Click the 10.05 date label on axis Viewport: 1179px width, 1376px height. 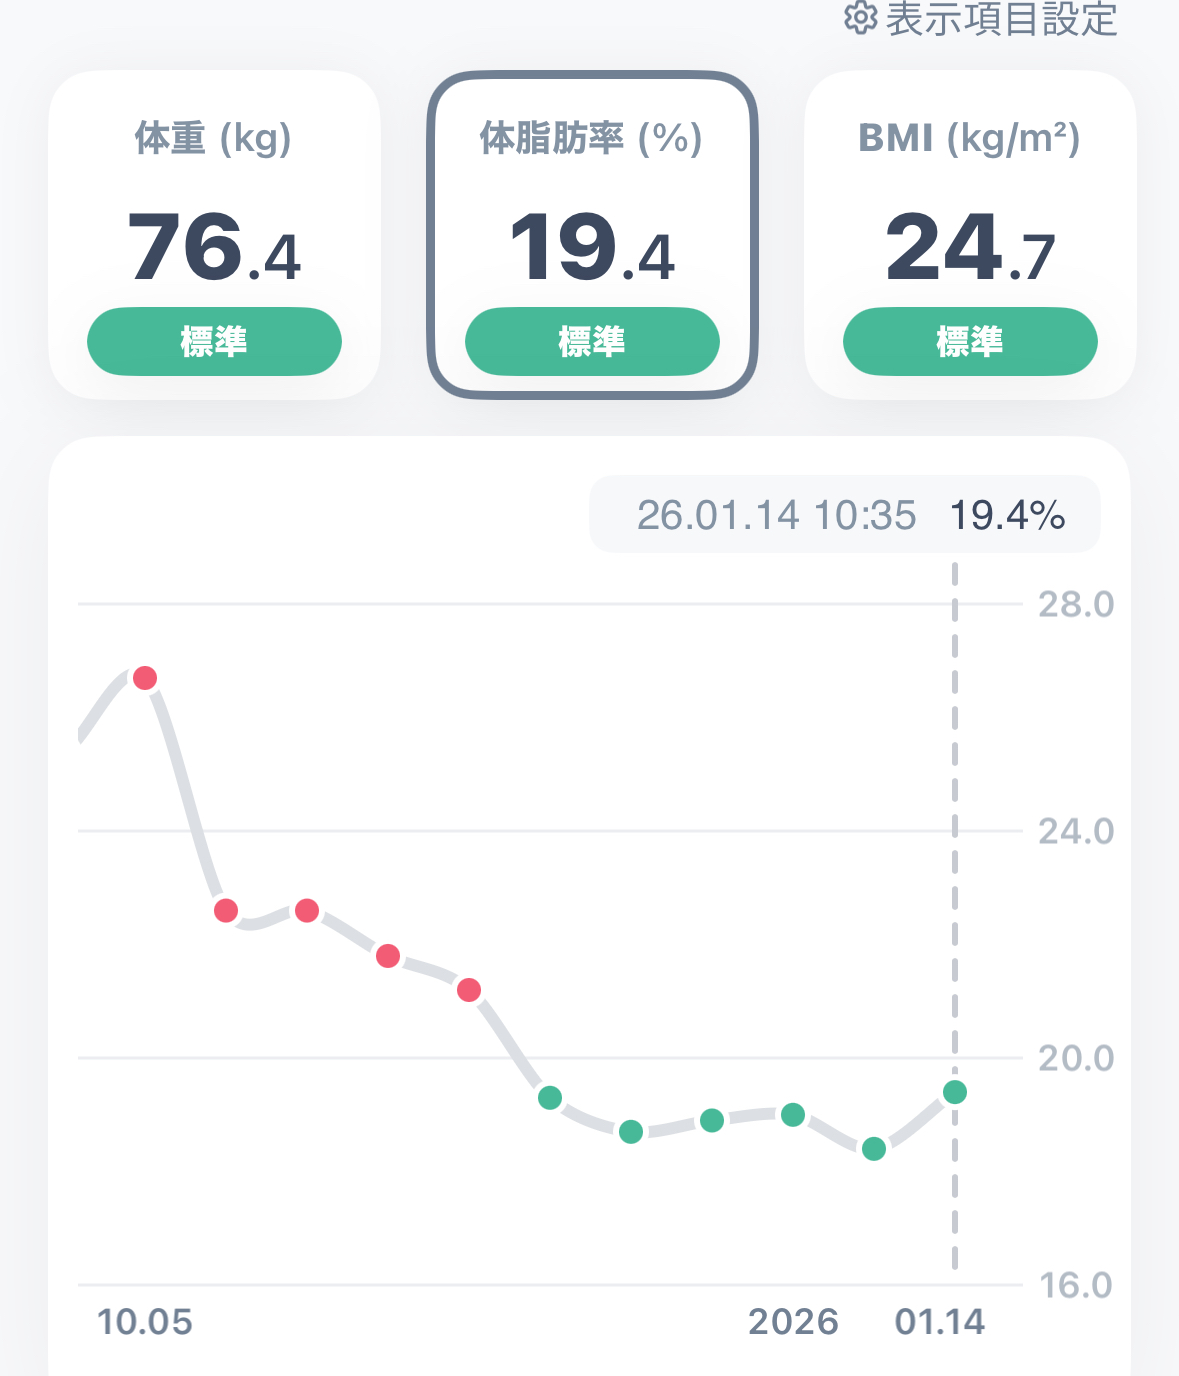click(x=145, y=1322)
